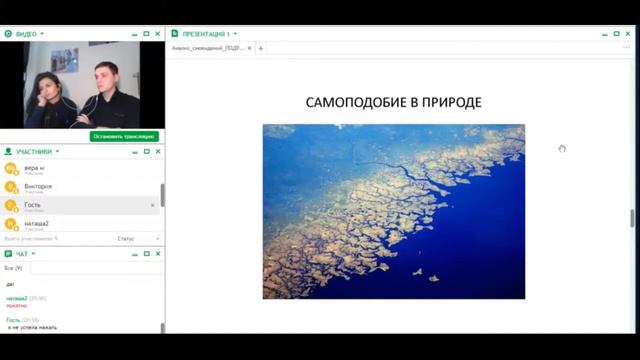
Task: Maximize the Чат panel
Action: [147, 254]
